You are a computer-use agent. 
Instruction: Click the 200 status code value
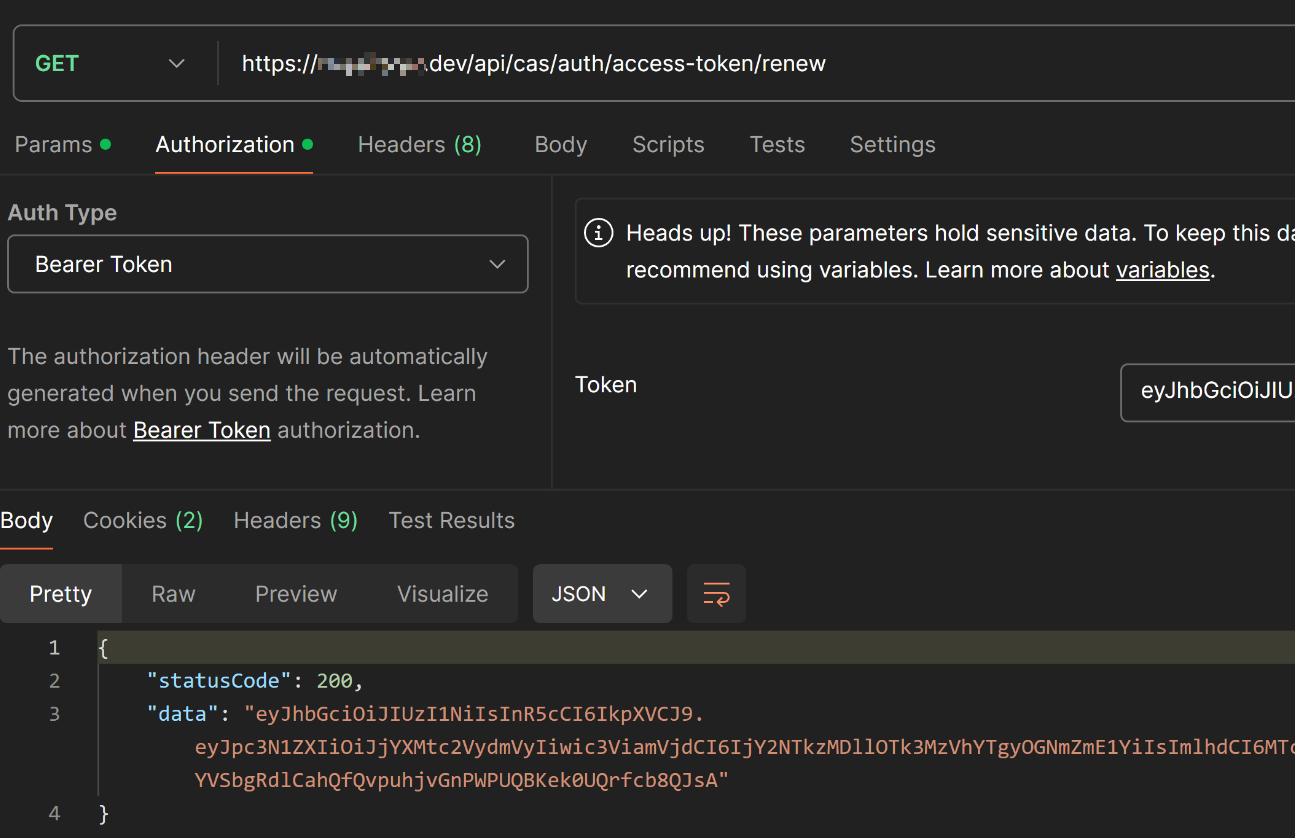335,681
